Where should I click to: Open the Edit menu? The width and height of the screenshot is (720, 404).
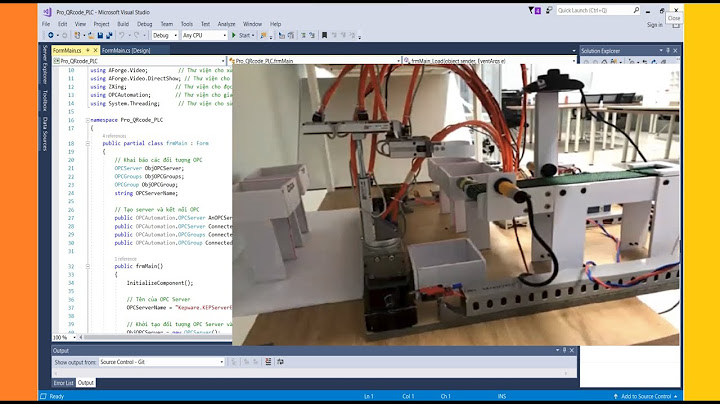[62, 24]
